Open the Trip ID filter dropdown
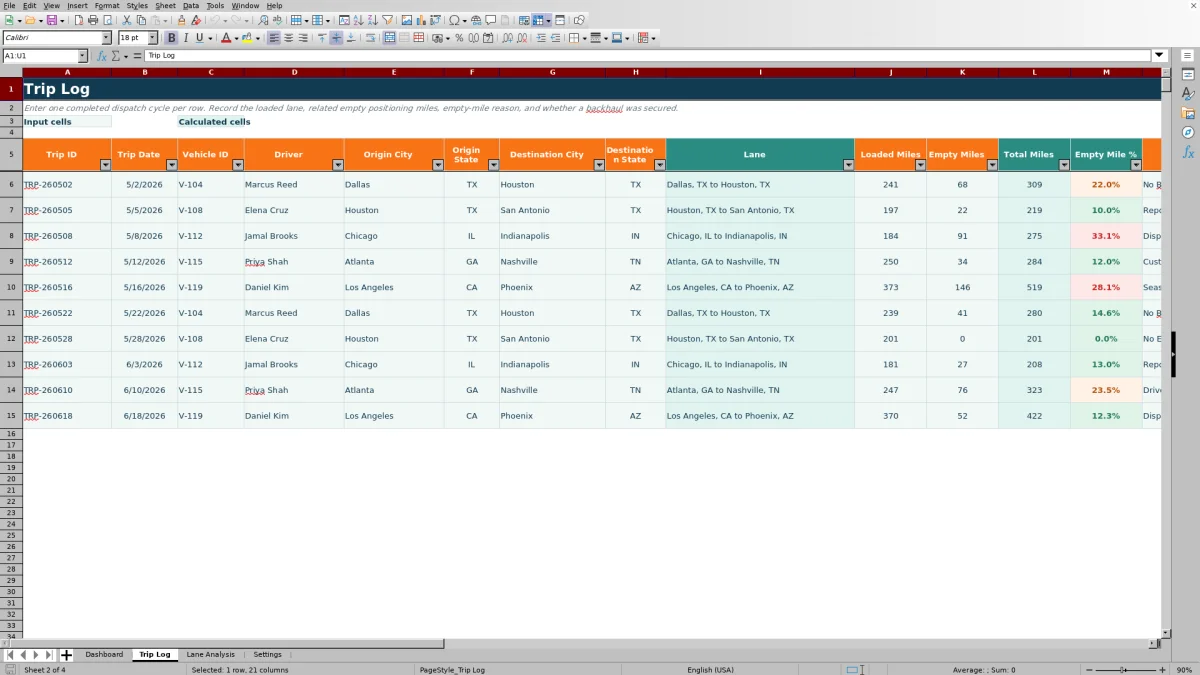1200x675 pixels. tap(105, 165)
